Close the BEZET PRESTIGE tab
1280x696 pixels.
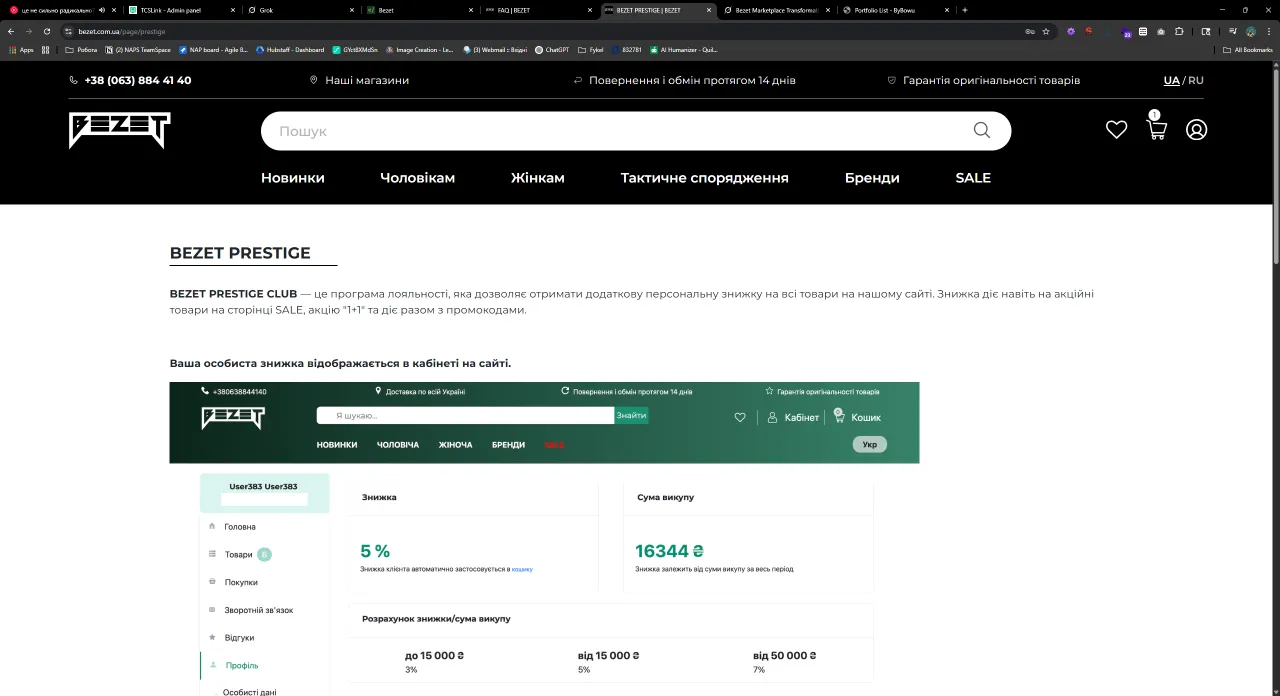(x=709, y=10)
